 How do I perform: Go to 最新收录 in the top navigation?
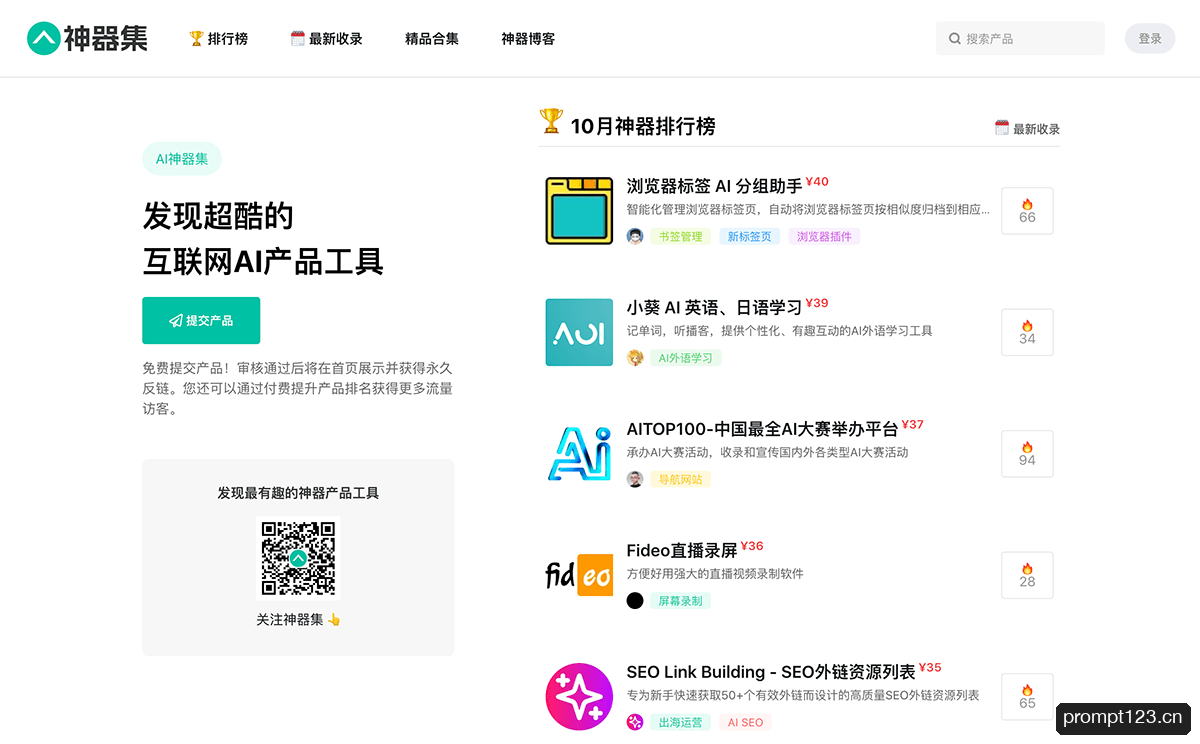326,39
